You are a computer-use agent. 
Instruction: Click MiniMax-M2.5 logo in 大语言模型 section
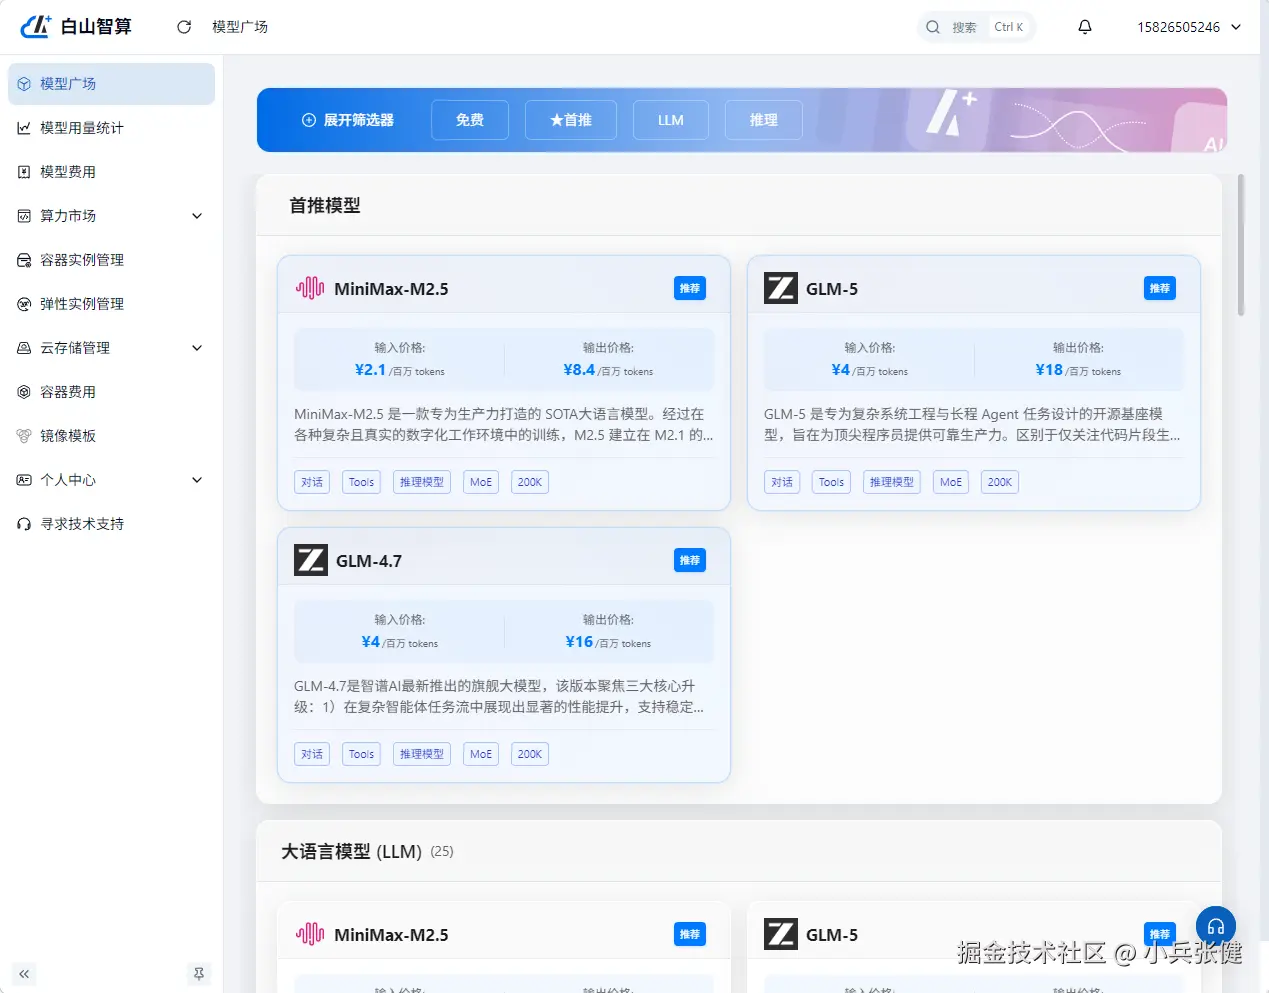click(310, 934)
